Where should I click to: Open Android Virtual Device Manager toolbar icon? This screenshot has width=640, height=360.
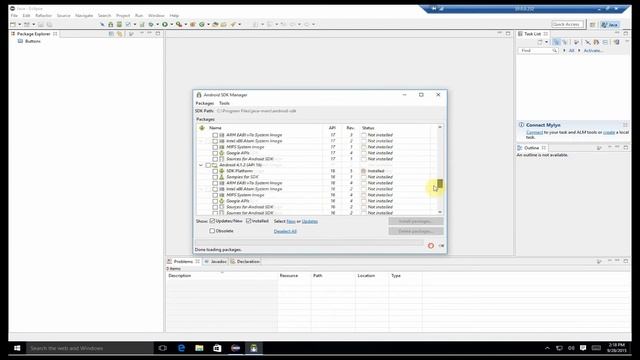pyautogui.click(x=119, y=24)
